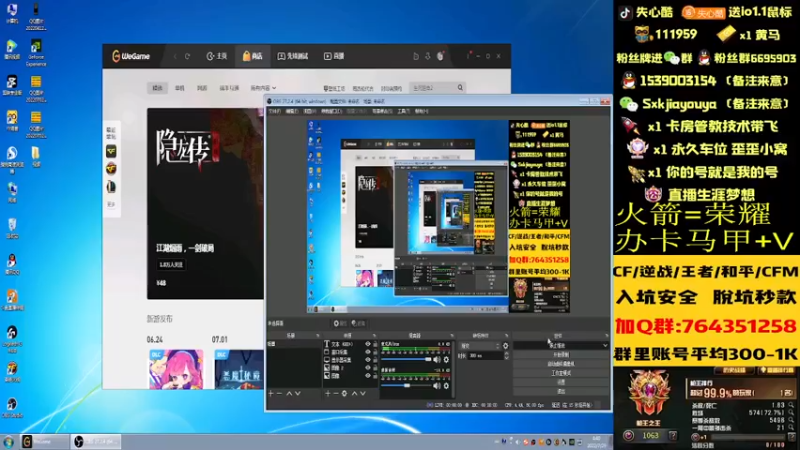Open the 停靠窗口(D) menu in OBS
Screen dimensions: 800x450
pyautogui.click(x=331, y=111)
